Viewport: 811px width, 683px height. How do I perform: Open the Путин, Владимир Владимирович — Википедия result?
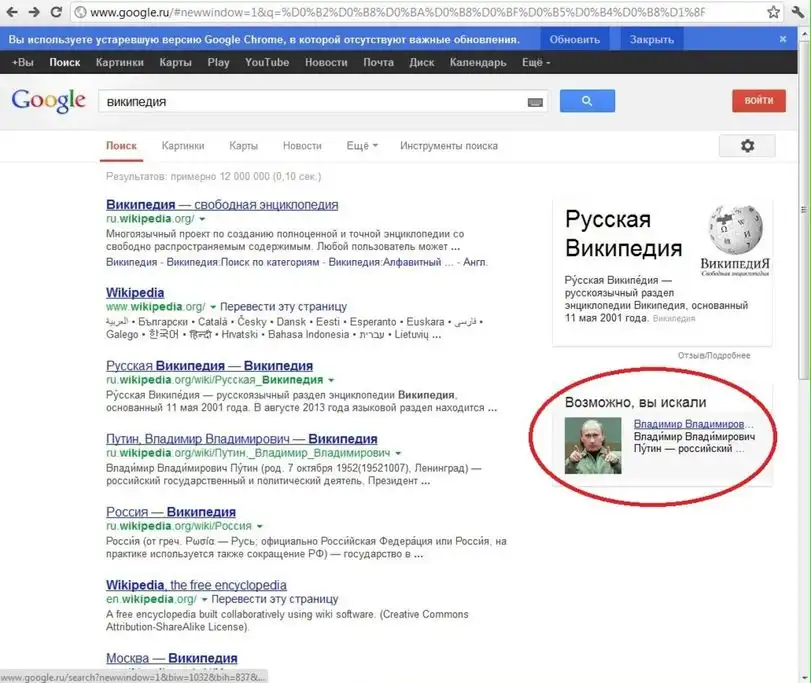(241, 439)
